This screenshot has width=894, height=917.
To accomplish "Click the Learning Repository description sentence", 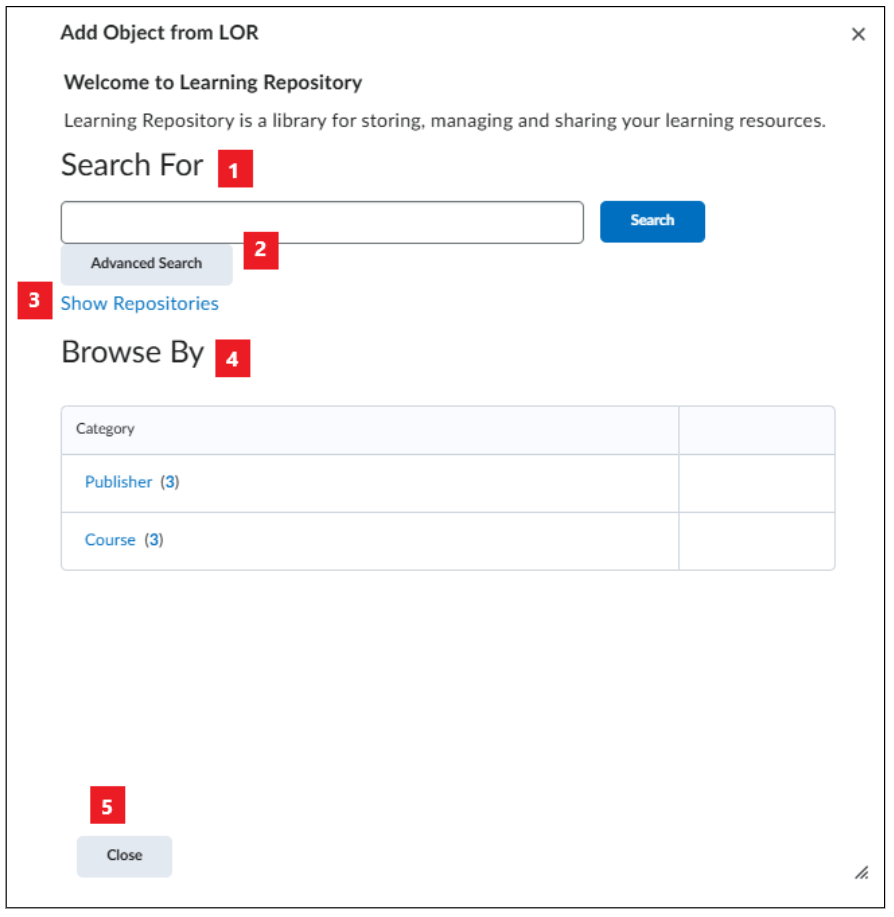I will [444, 121].
